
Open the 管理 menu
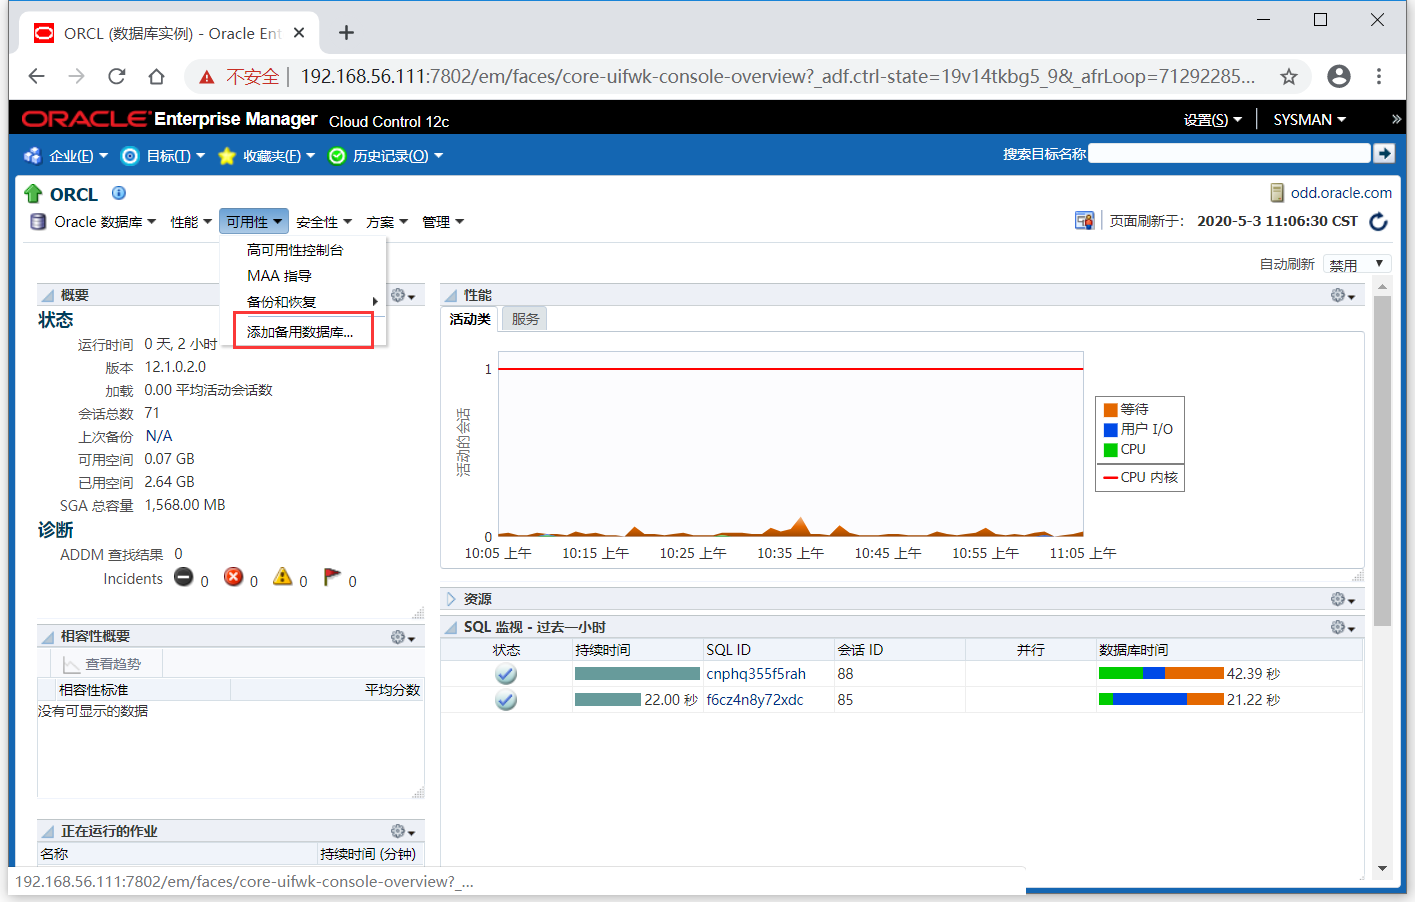pos(443,222)
